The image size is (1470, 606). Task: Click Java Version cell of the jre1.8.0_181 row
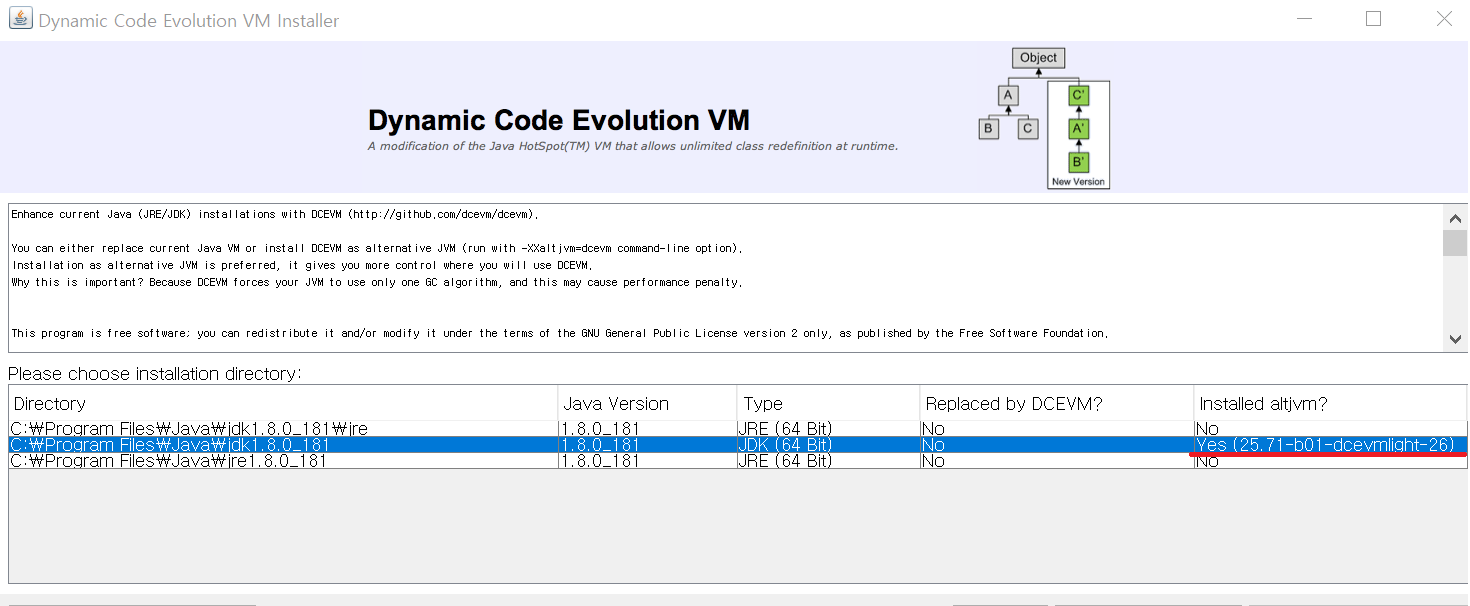(x=647, y=461)
